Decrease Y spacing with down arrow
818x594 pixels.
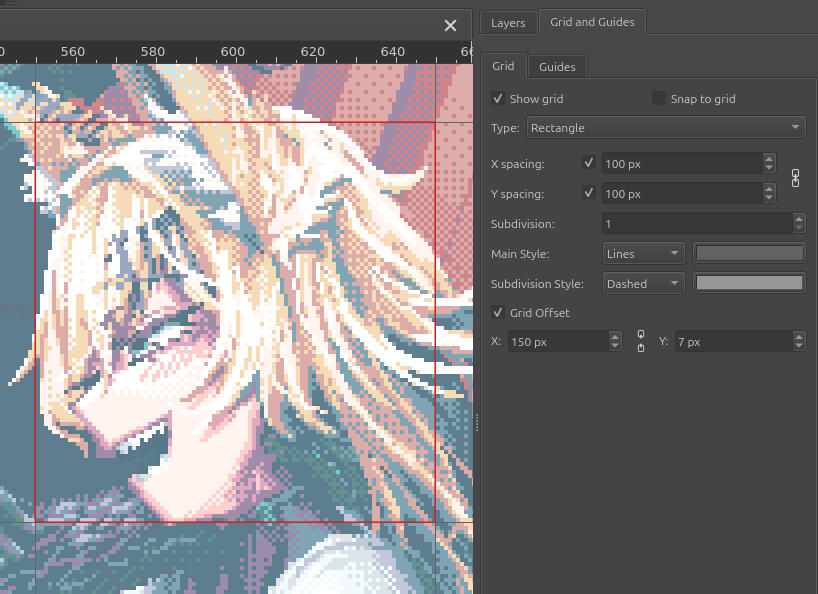pyautogui.click(x=769, y=199)
